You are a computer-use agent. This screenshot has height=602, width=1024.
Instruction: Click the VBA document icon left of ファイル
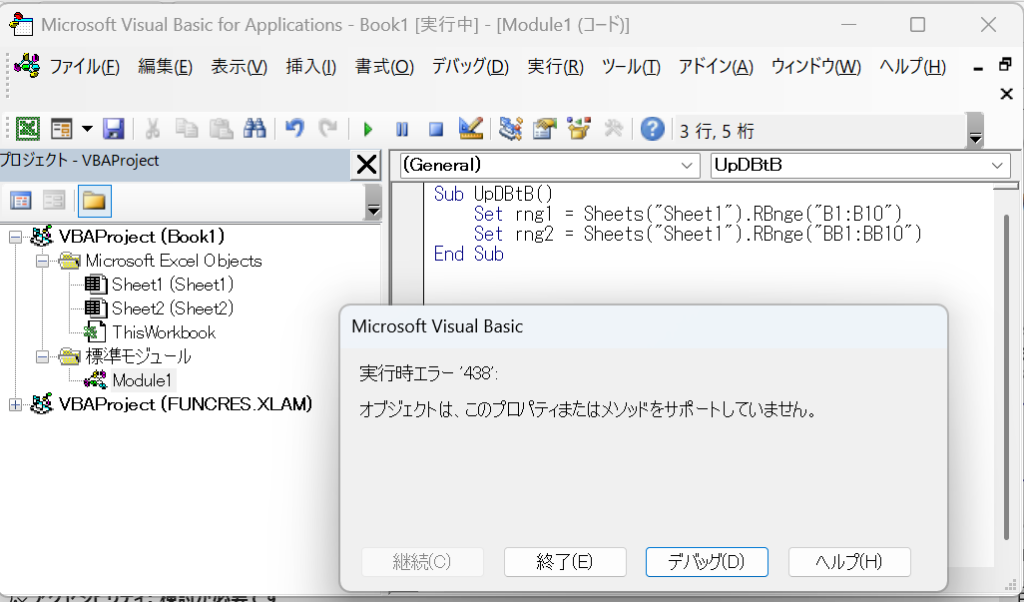tap(27, 66)
